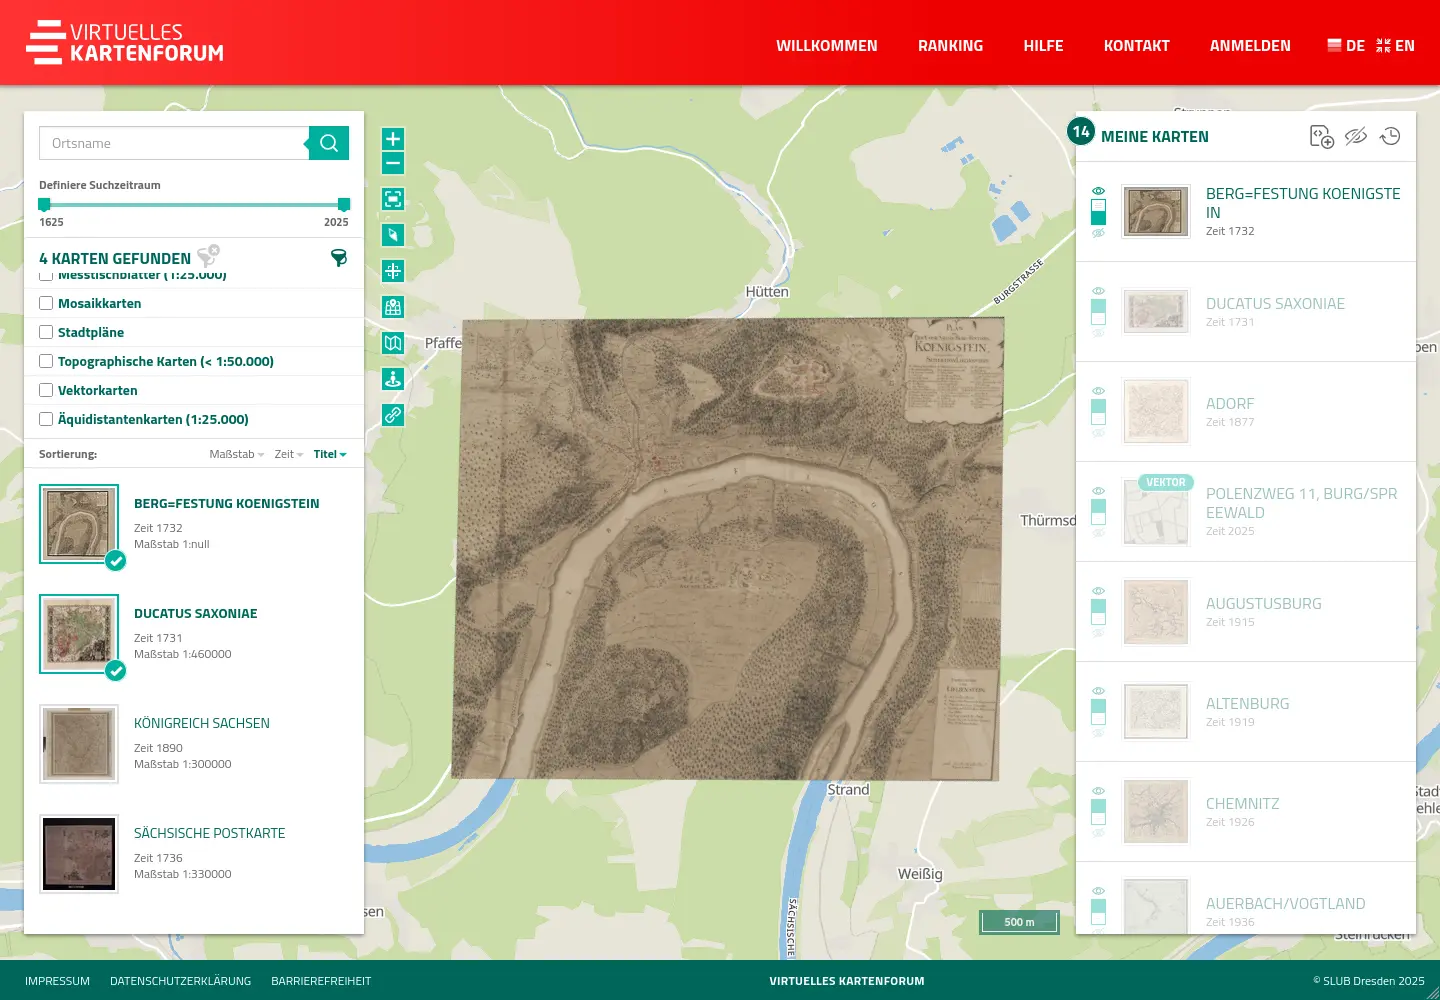Click the Augustusburg map entry title

[x=1264, y=603]
